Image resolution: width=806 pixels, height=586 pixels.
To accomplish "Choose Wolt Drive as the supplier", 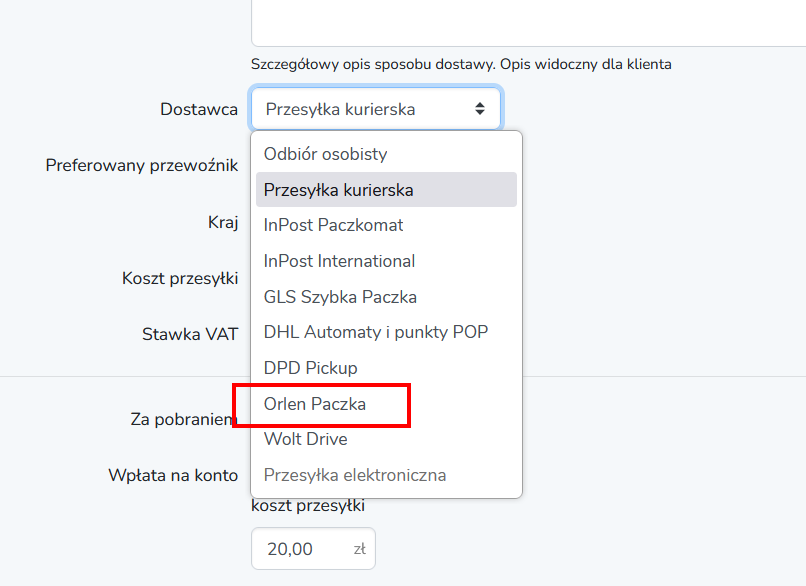I will click(305, 439).
